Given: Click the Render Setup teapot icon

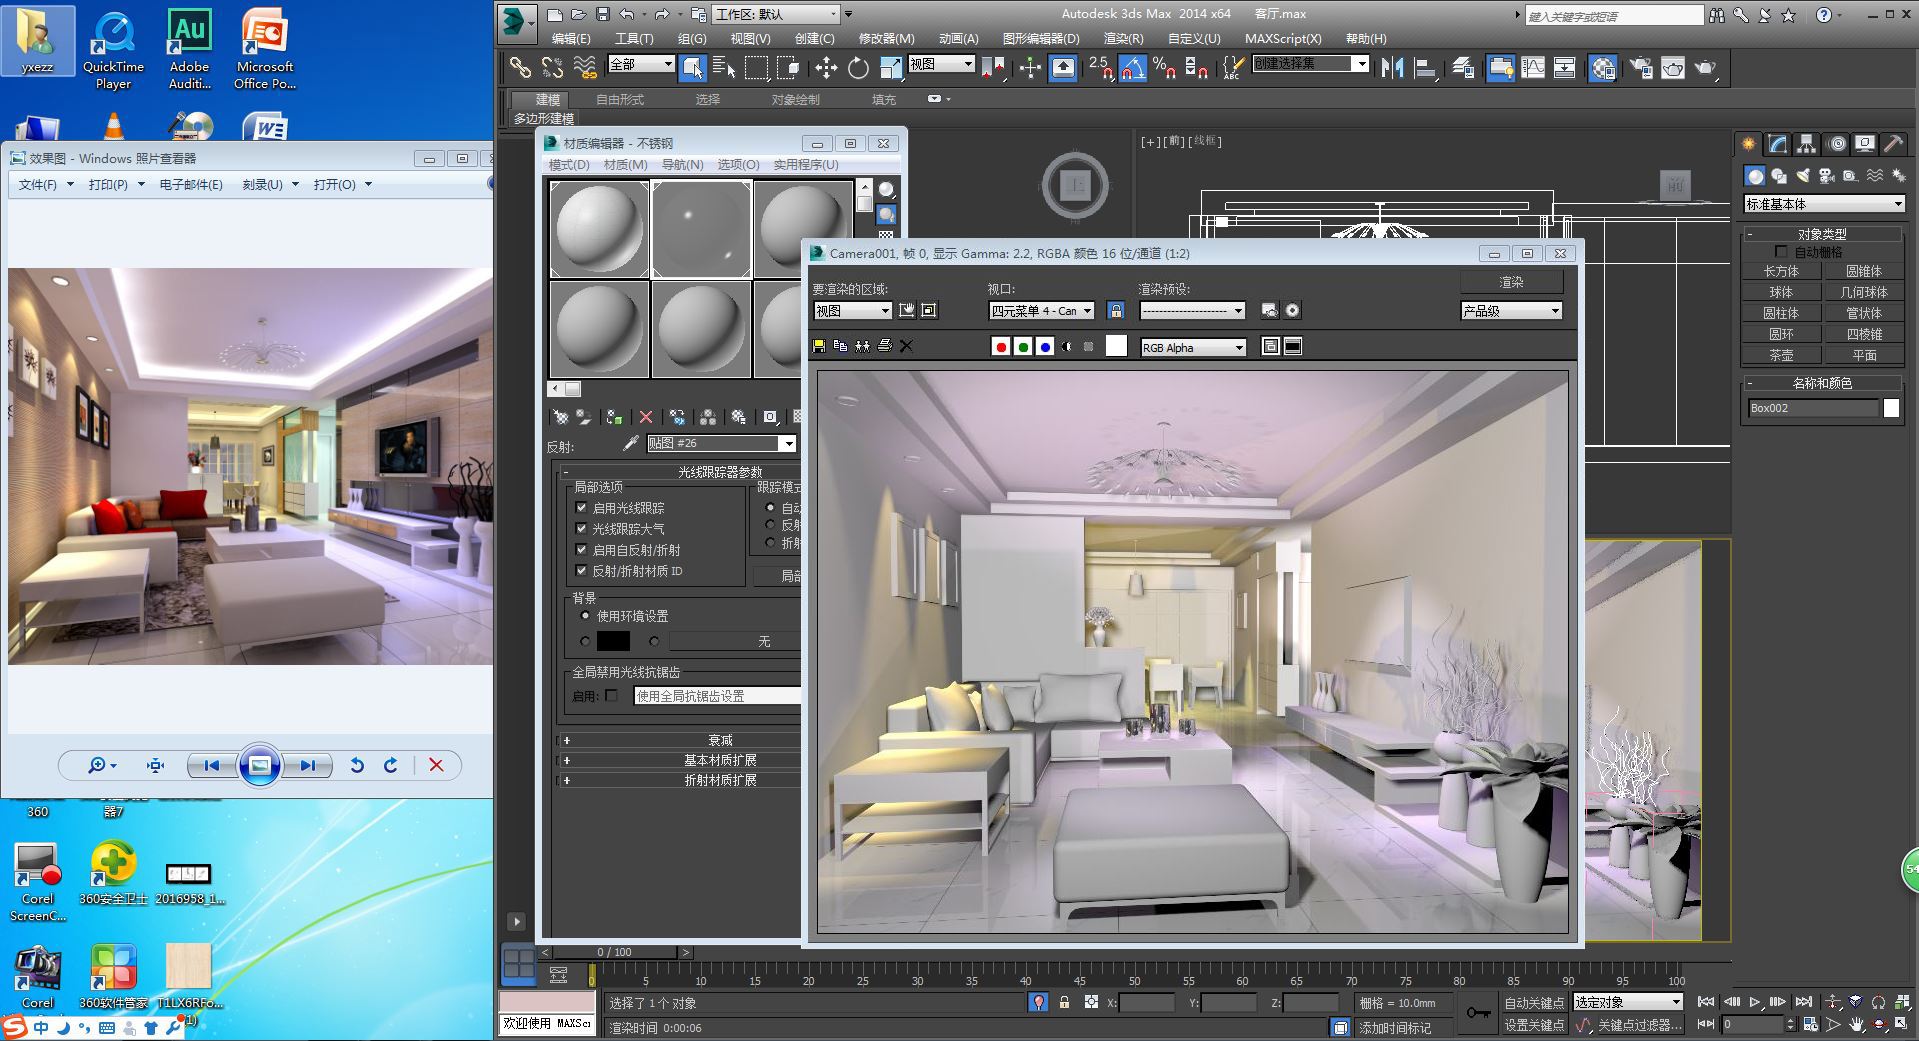Looking at the screenshot, I should [1641, 68].
